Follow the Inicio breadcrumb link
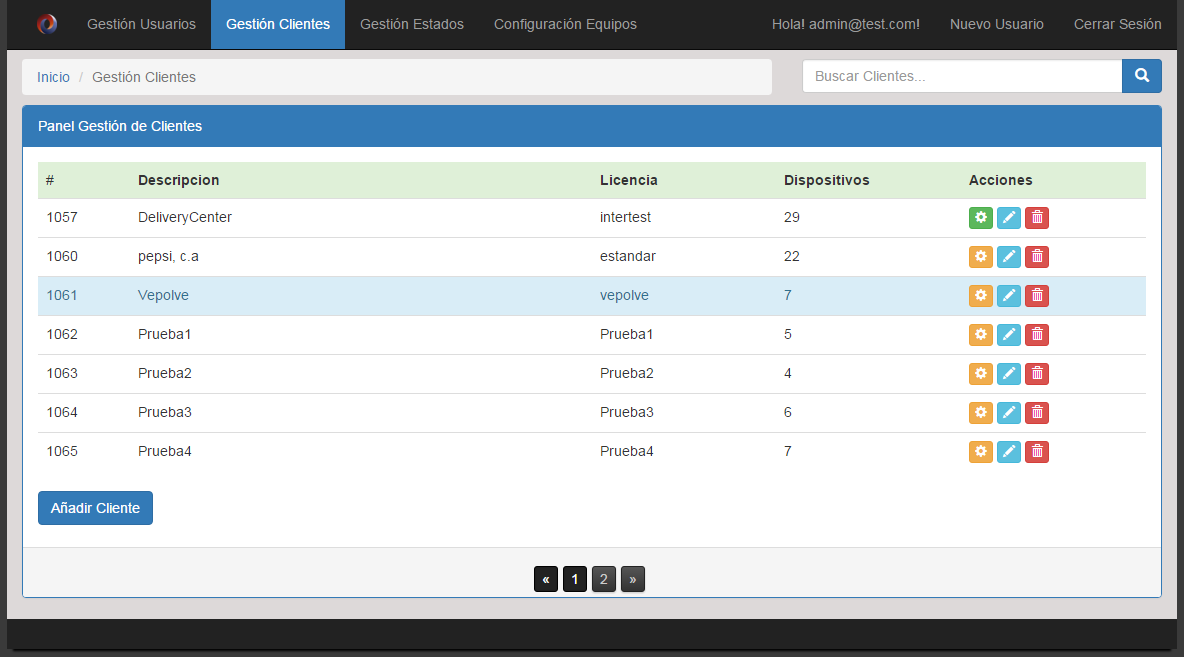 click(x=53, y=77)
